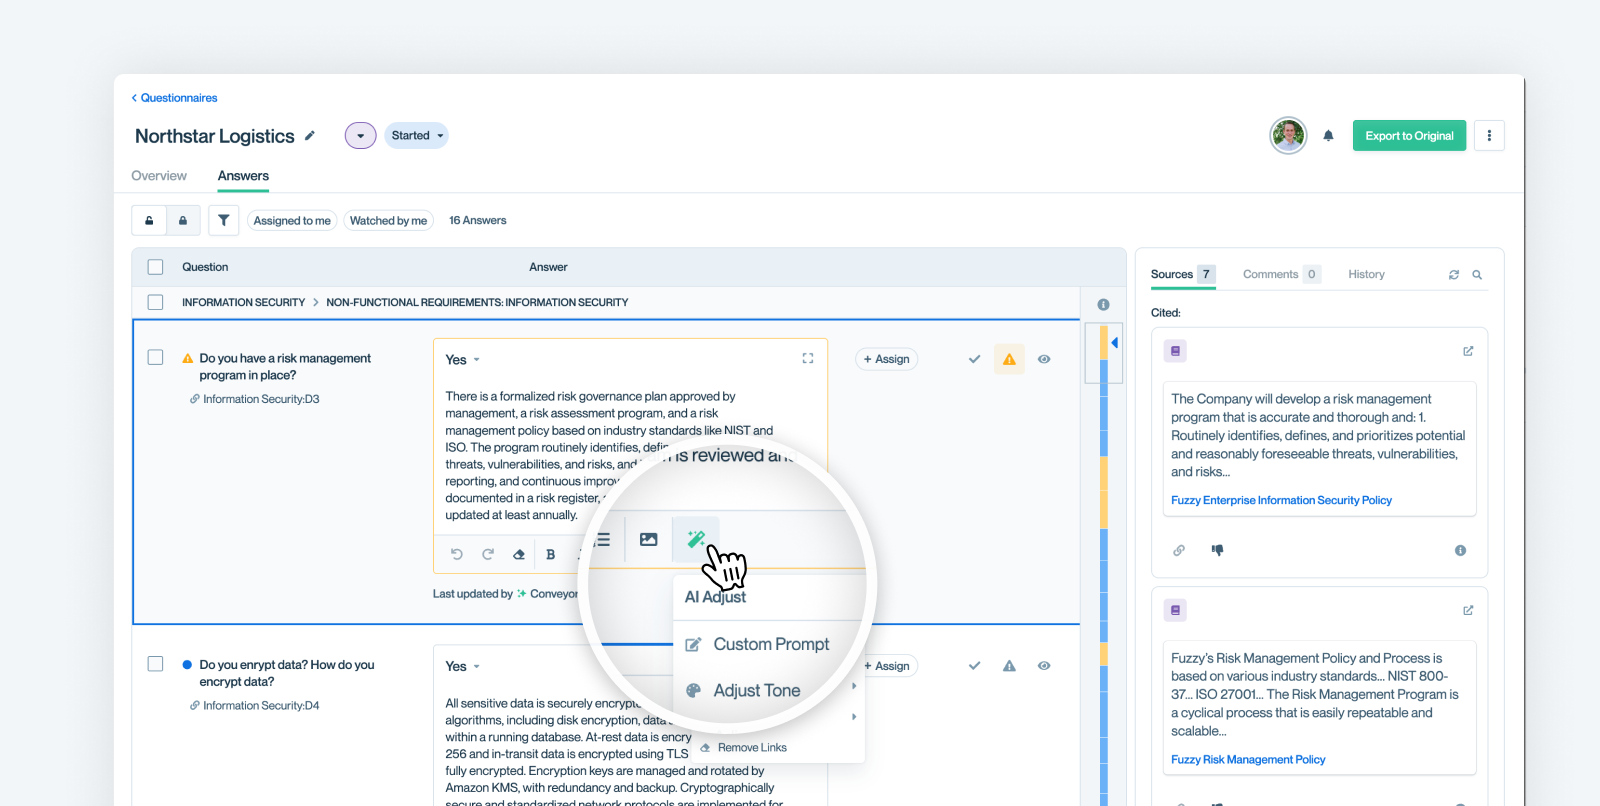Open the funnel filter options
1600x806 pixels.
pos(224,221)
